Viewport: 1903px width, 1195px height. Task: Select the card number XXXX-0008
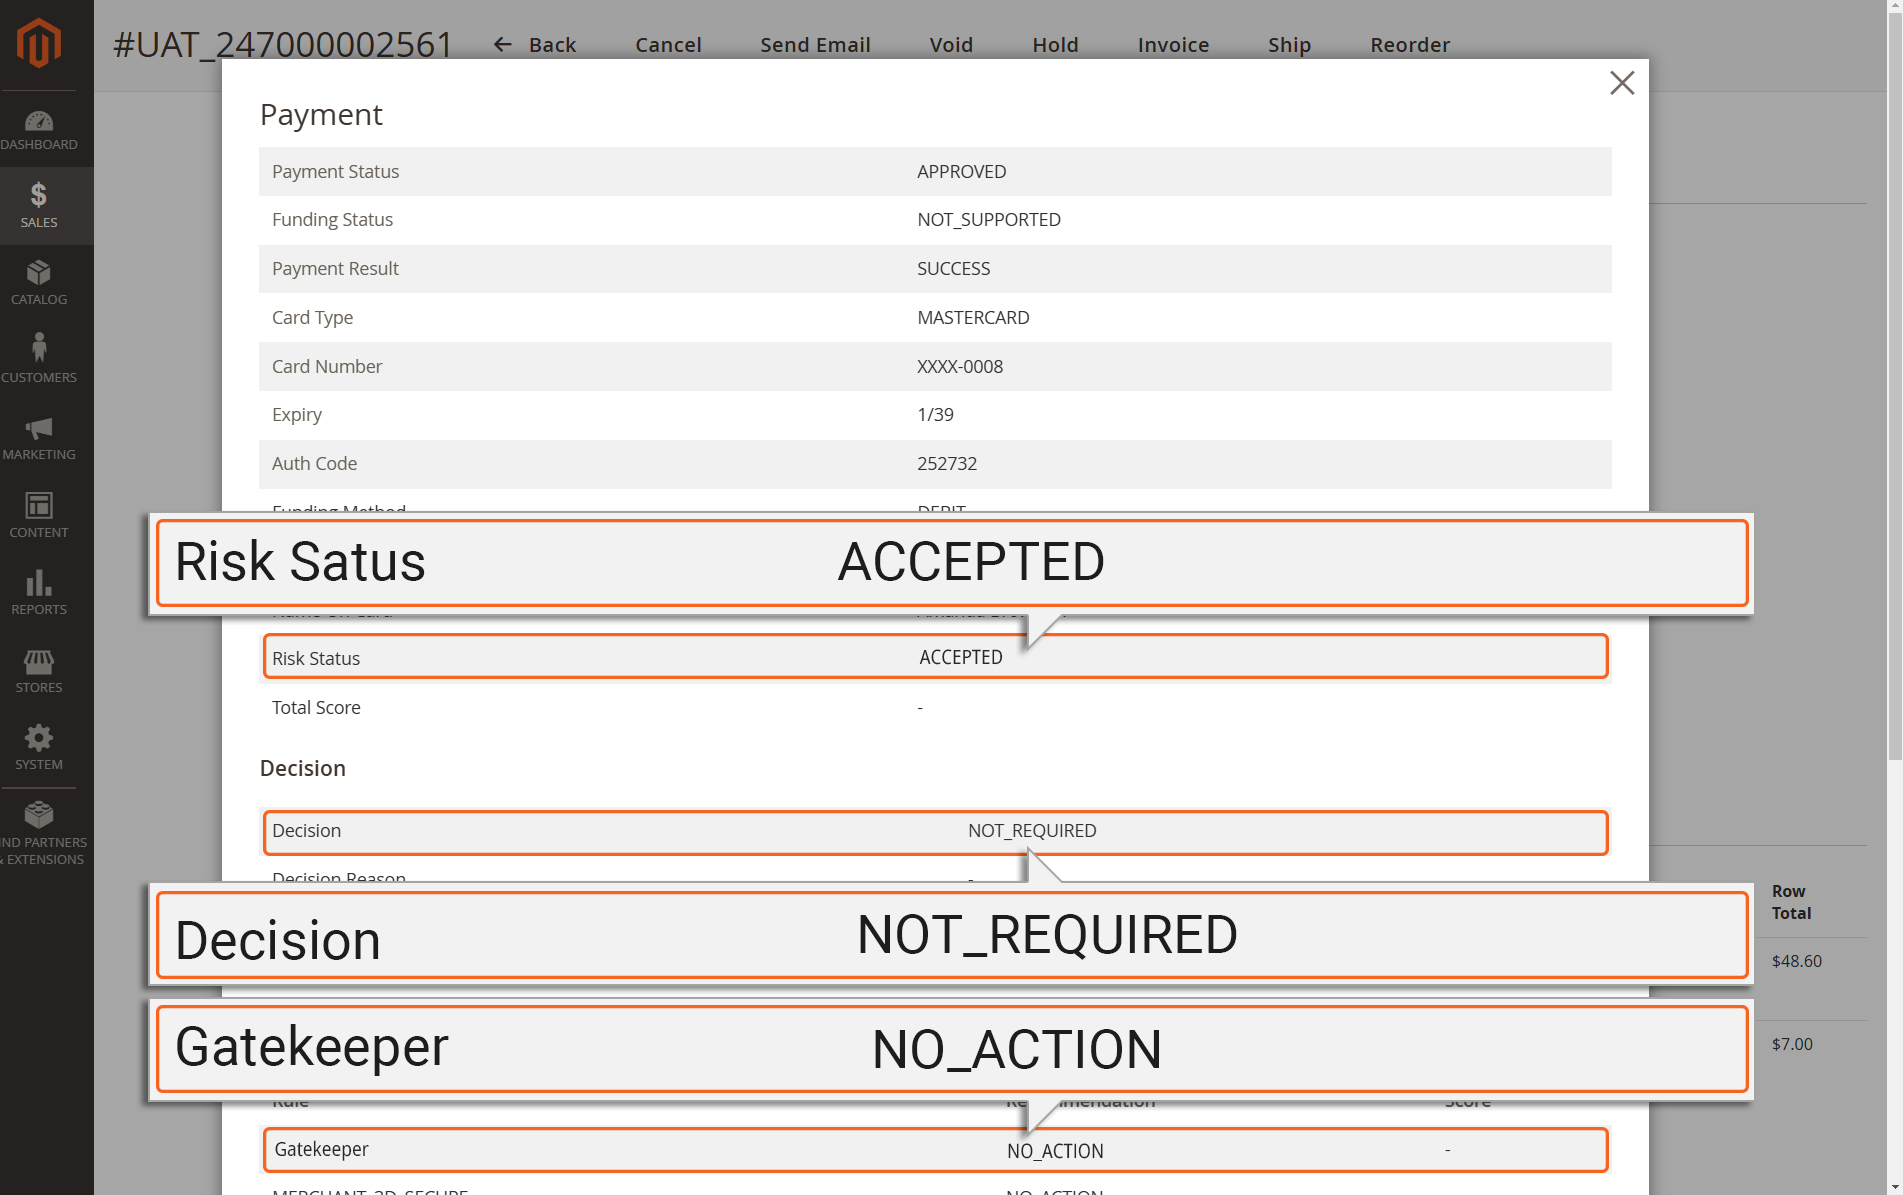click(960, 366)
